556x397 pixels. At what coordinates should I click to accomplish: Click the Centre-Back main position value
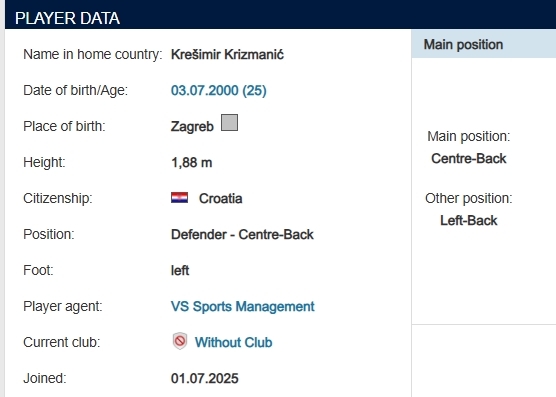469,159
